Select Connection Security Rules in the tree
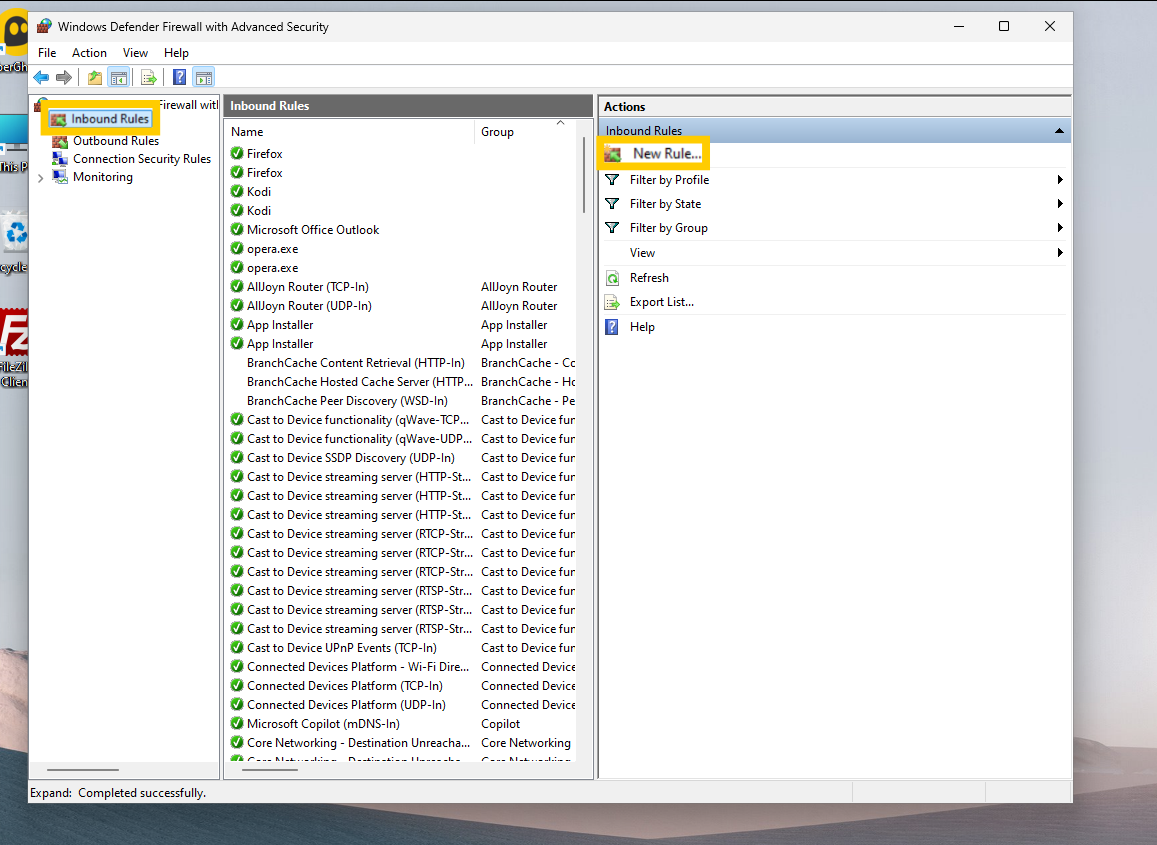The height and width of the screenshot is (845, 1157). pos(142,159)
